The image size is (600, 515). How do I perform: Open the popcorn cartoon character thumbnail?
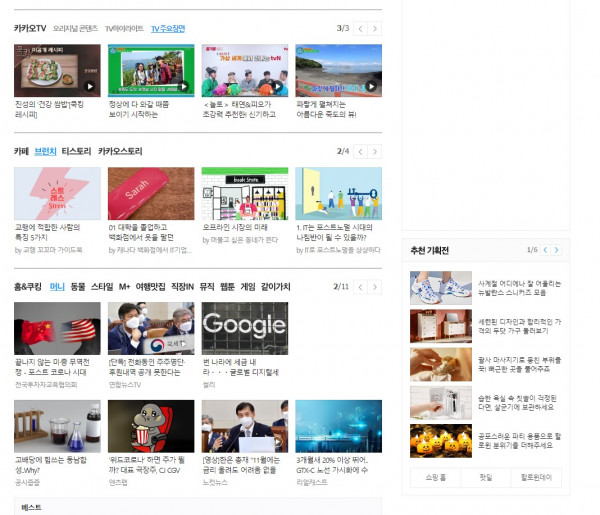click(151, 426)
